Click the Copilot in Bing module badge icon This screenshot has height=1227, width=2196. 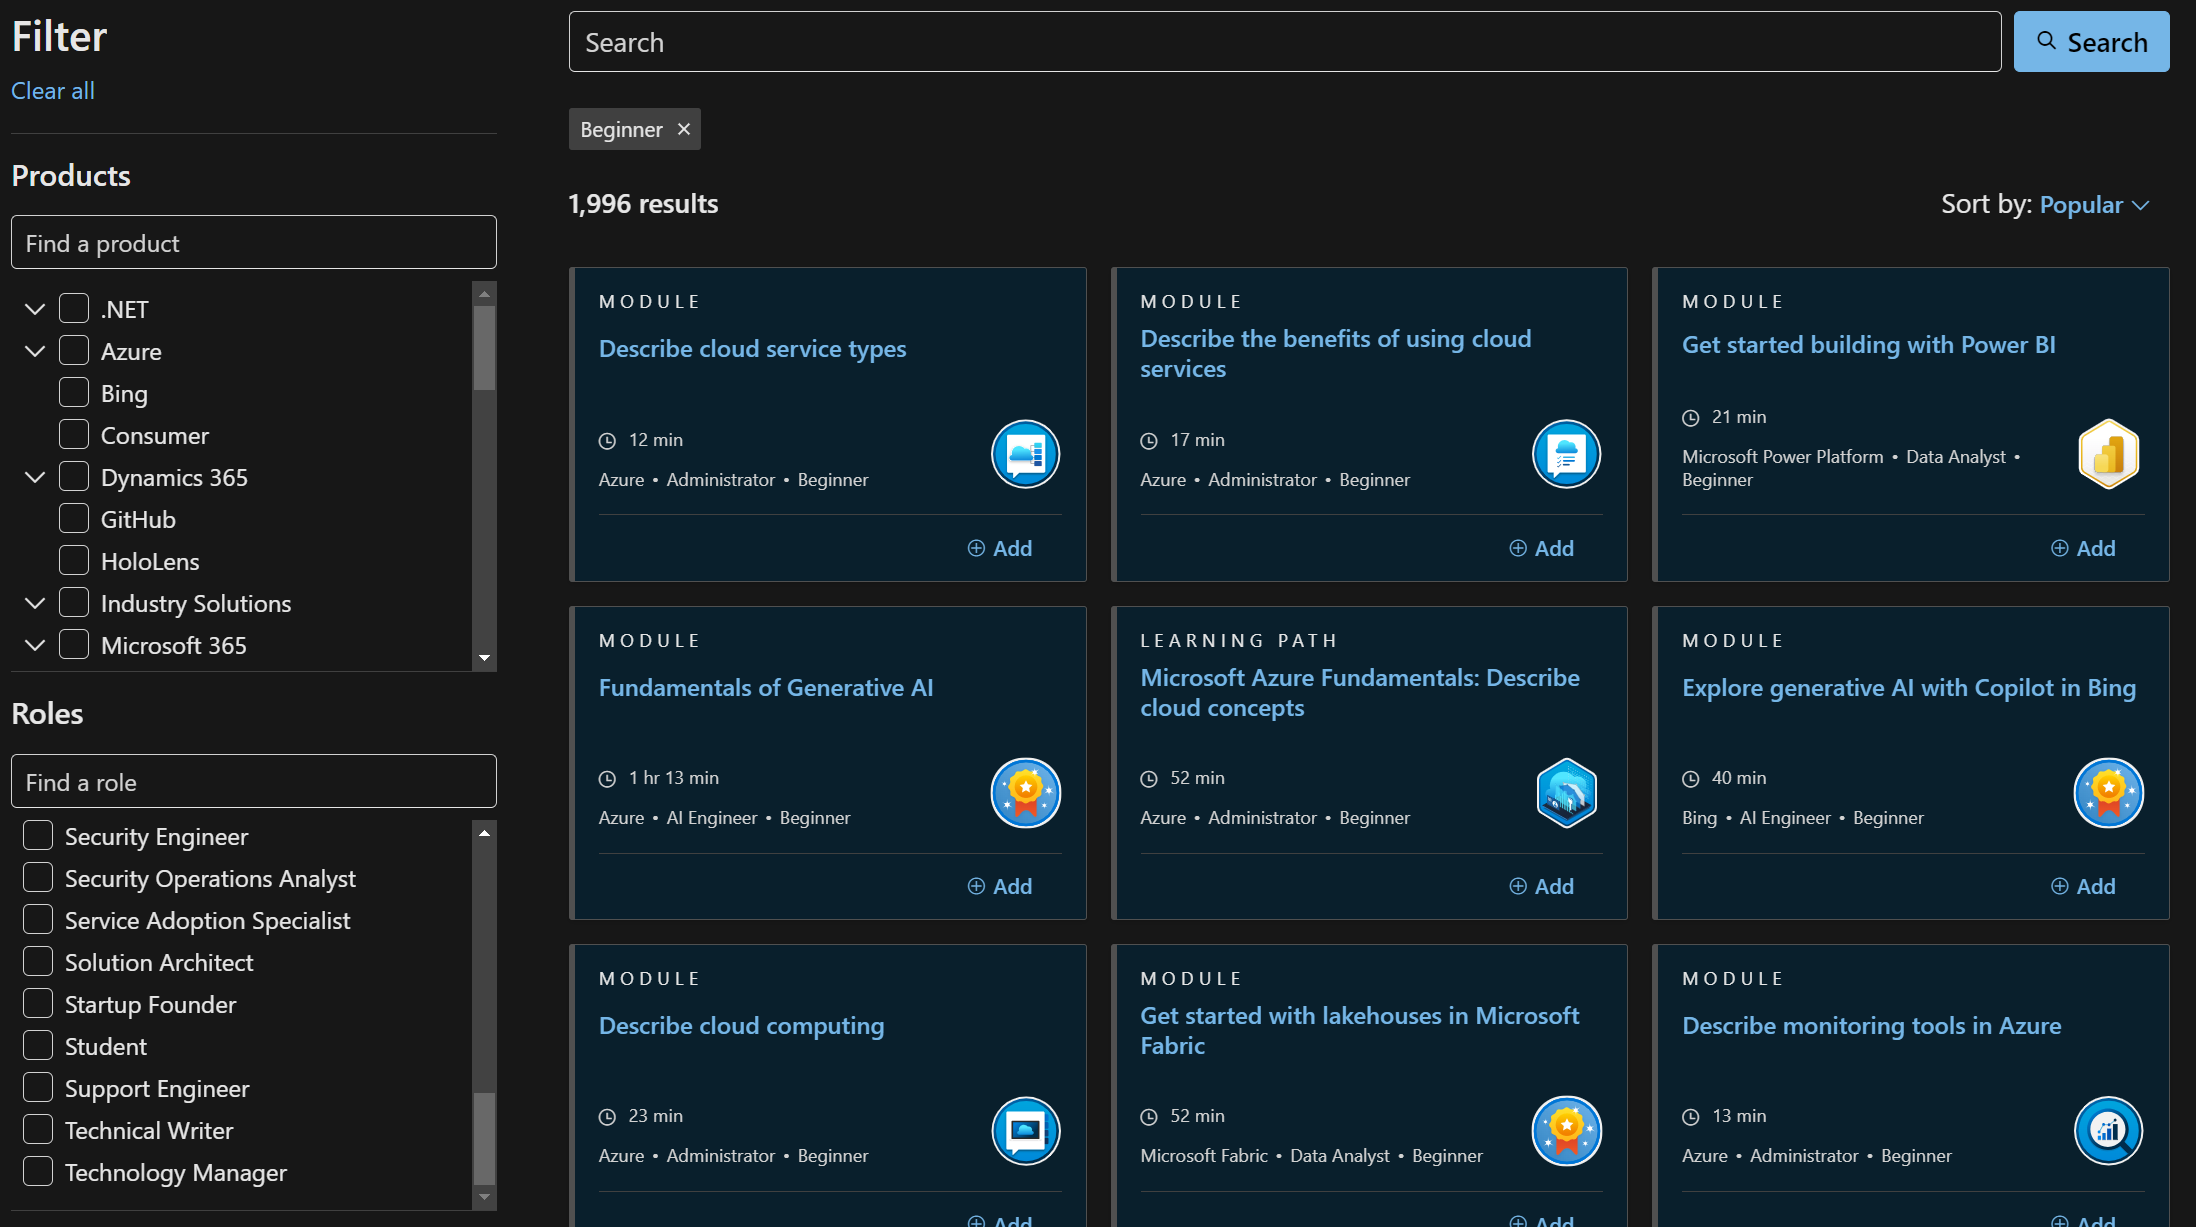point(2108,793)
